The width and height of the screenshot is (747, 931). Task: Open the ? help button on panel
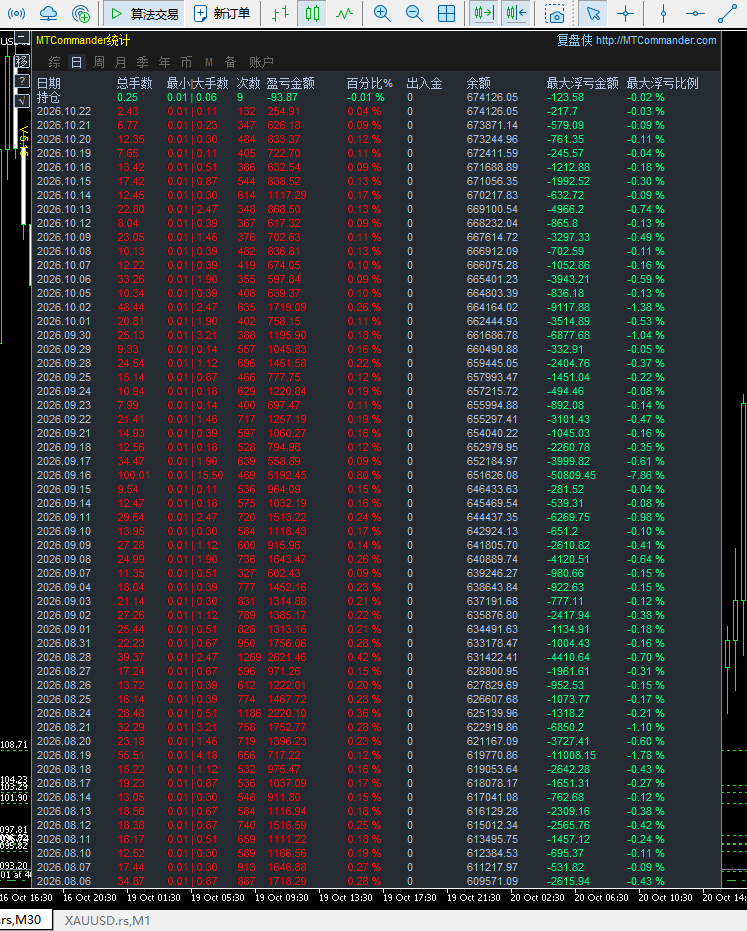(x=22, y=81)
